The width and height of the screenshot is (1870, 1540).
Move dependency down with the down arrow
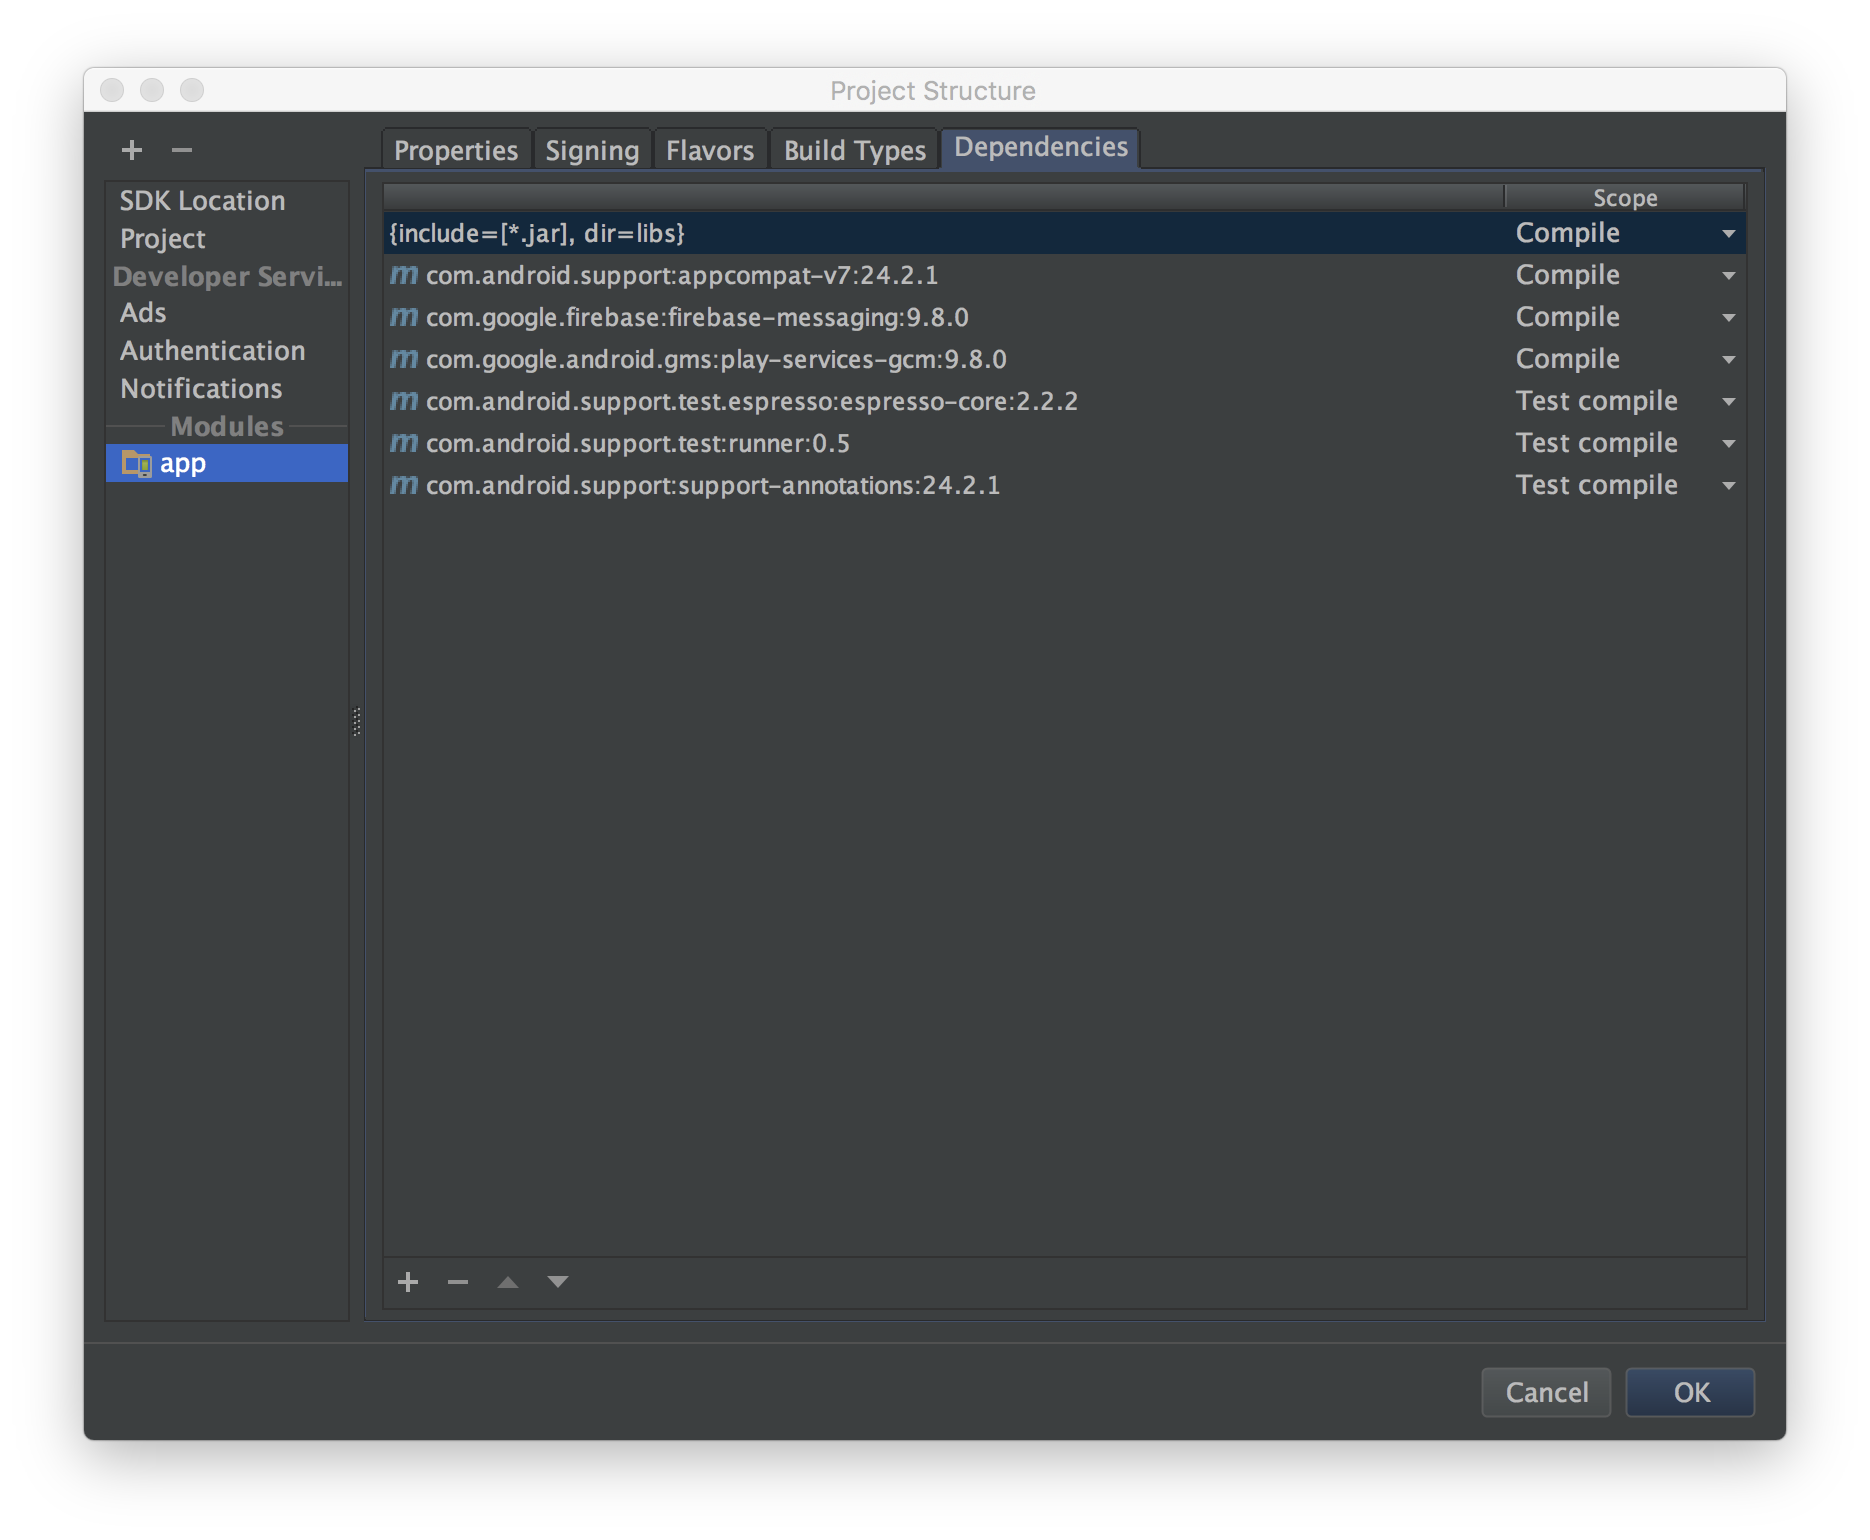click(x=558, y=1282)
